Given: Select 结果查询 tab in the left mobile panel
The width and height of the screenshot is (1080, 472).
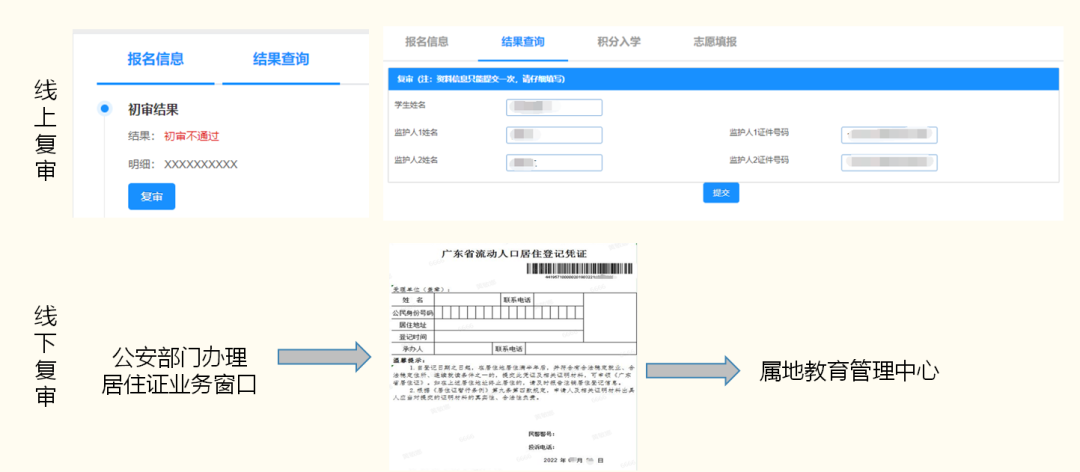Looking at the screenshot, I should 281,59.
